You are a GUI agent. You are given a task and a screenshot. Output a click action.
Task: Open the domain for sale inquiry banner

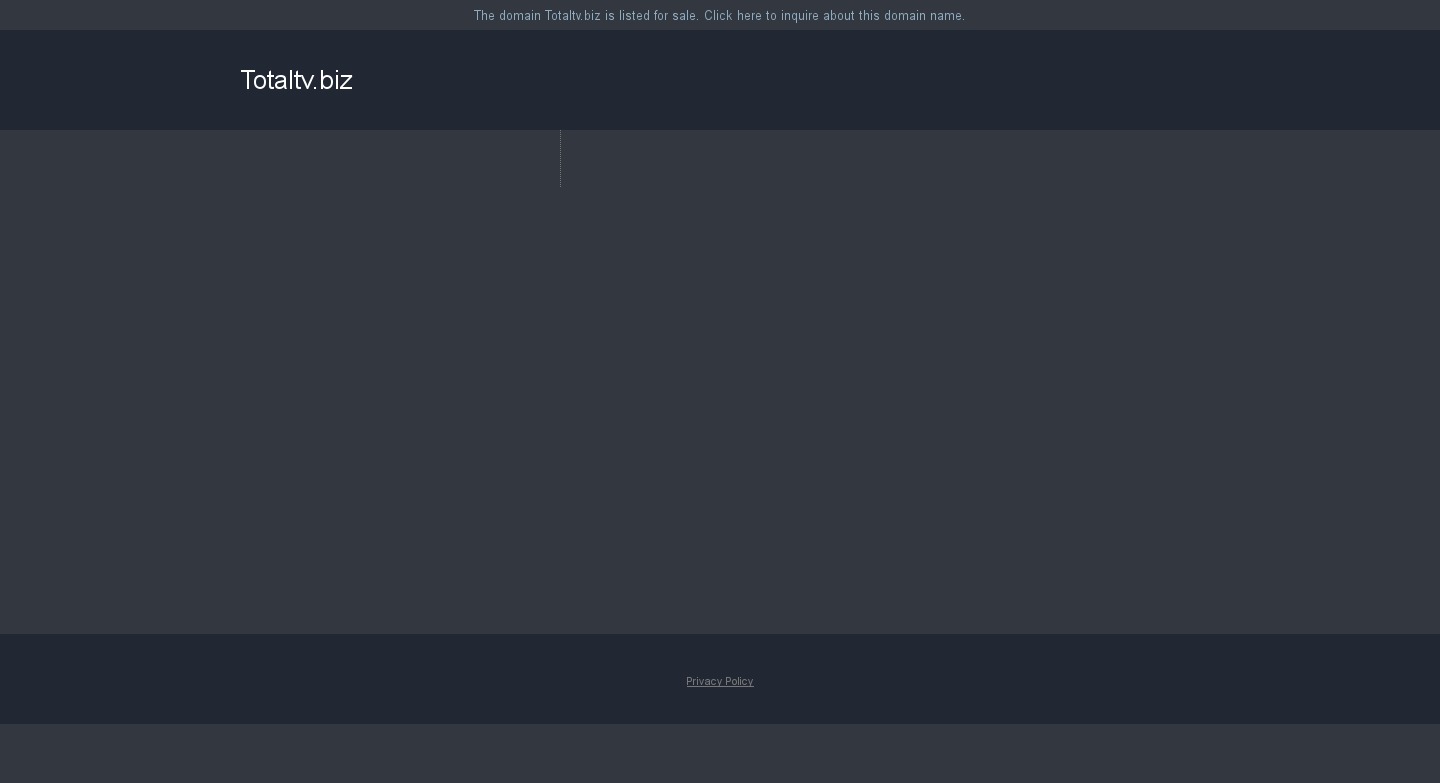719,16
